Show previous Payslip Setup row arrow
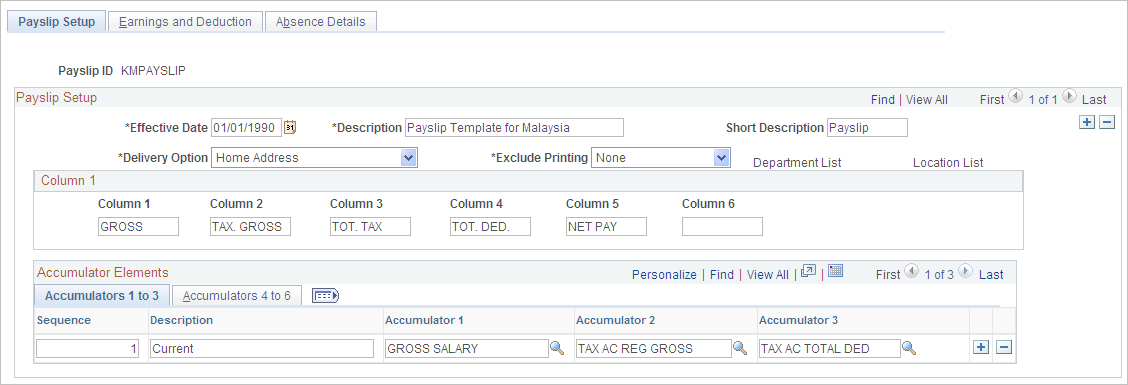Viewport: 1128px width, 385px height. tap(1015, 96)
